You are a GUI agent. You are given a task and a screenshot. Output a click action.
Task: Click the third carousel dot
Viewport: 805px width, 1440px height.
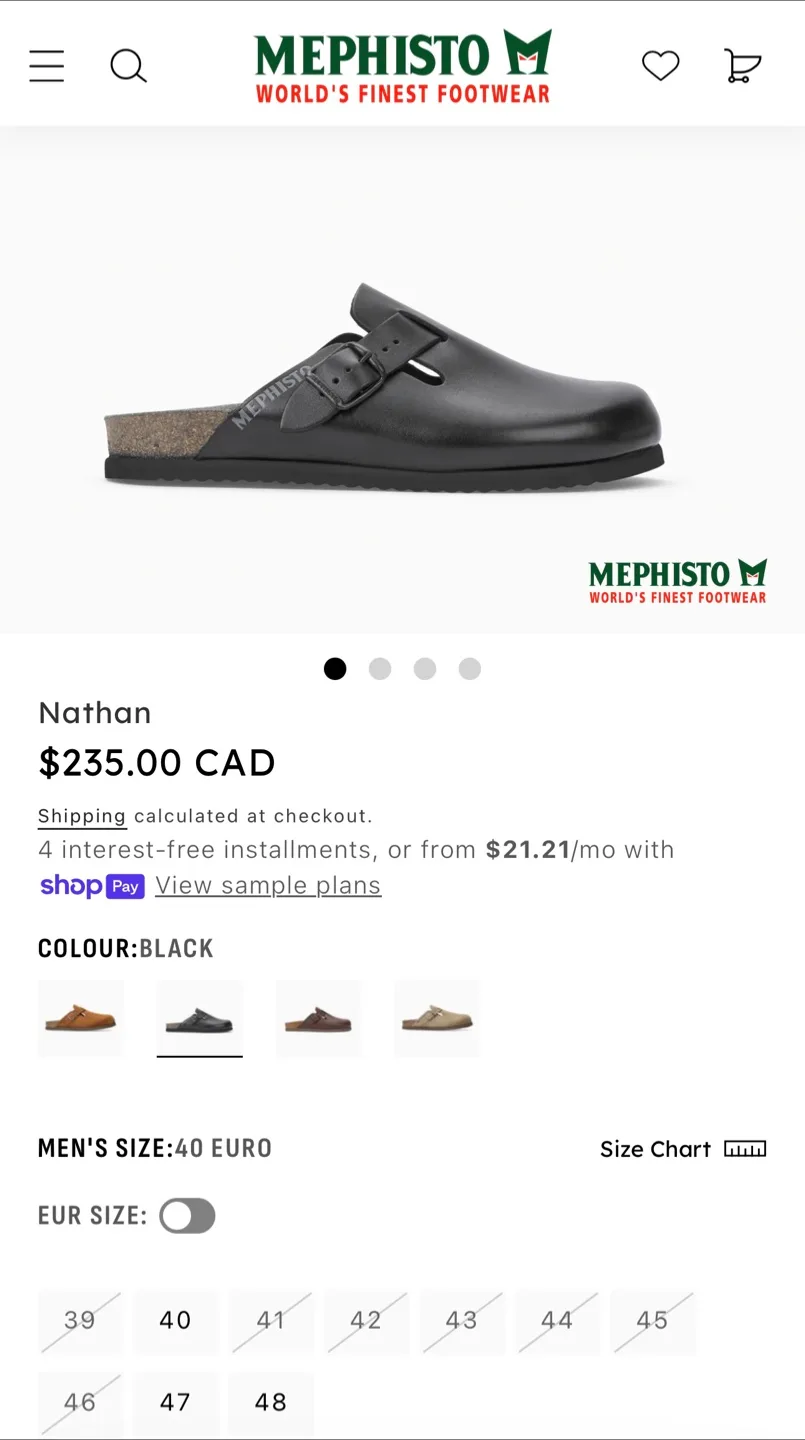[x=424, y=669]
